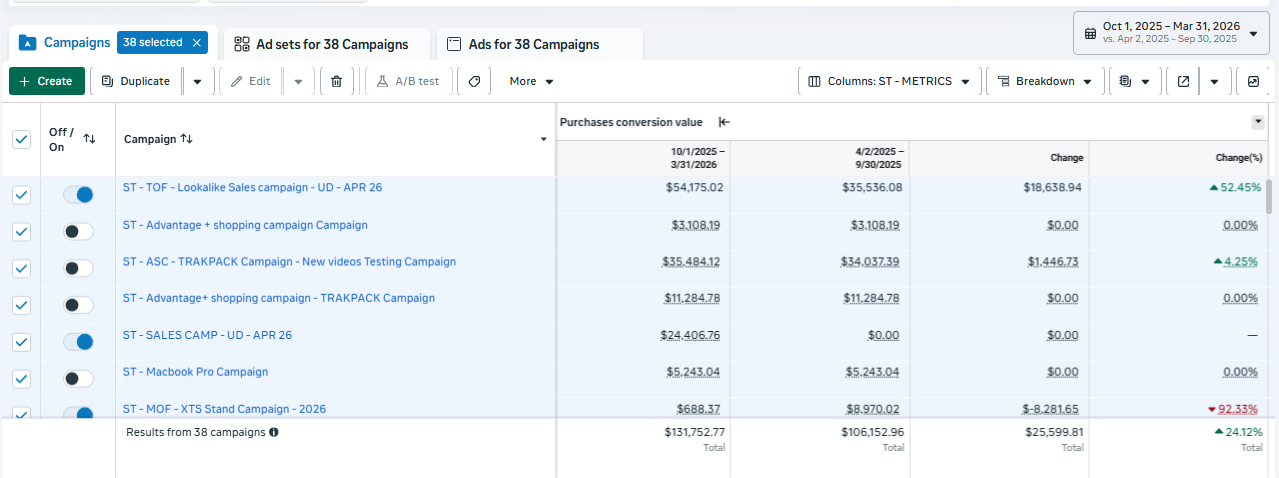This screenshot has height=478, width=1279.
Task: Click the export share icon
Action: tap(1183, 82)
